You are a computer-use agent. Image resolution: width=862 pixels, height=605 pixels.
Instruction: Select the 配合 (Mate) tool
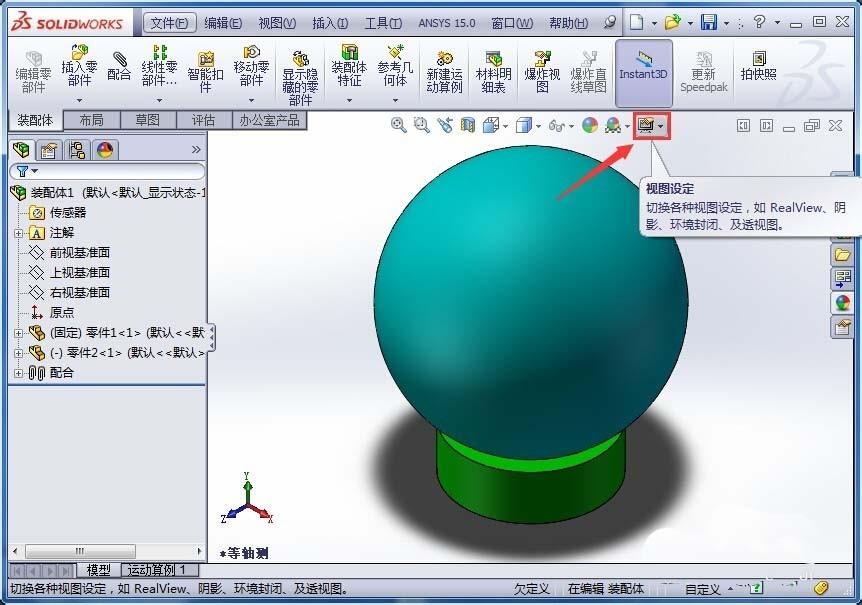120,65
